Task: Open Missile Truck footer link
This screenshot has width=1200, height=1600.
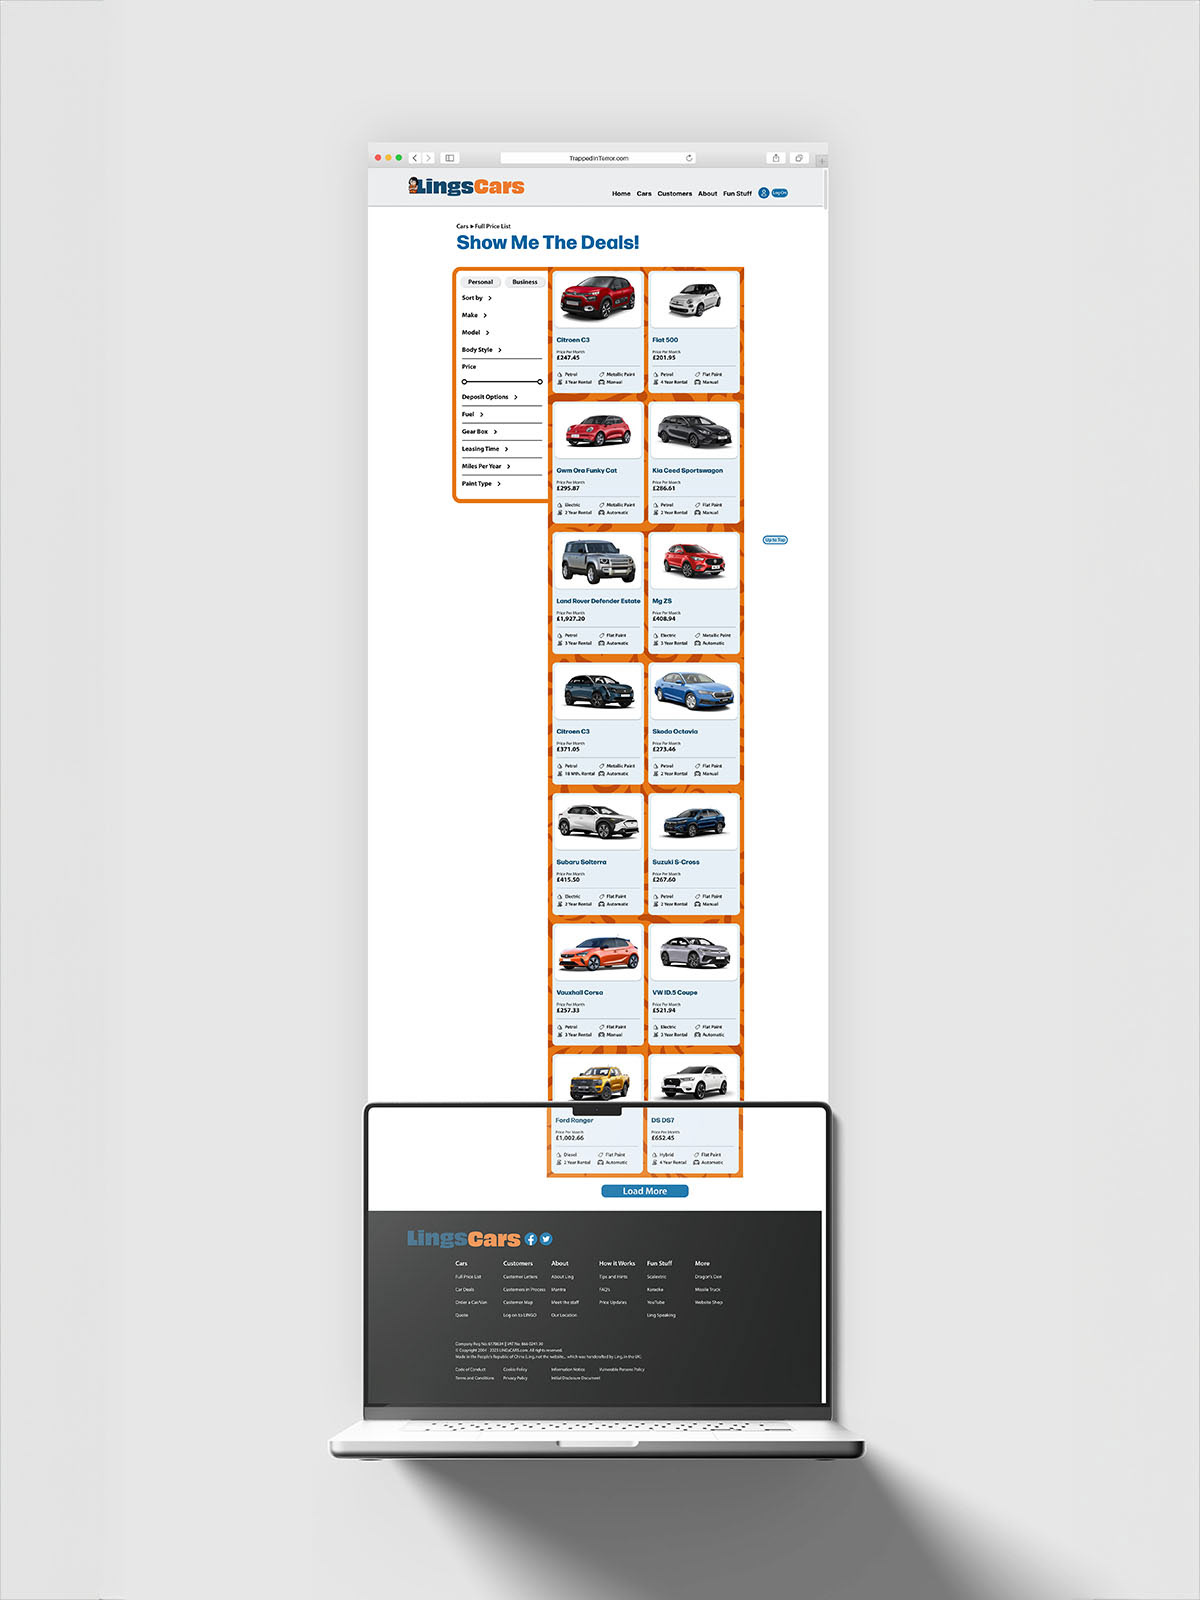Action: [708, 1290]
